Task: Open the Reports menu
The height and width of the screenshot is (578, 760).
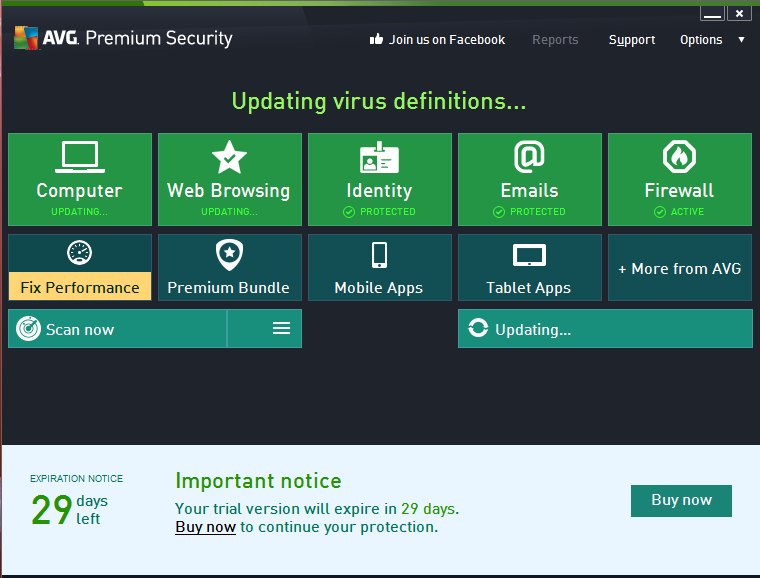Action: [555, 40]
